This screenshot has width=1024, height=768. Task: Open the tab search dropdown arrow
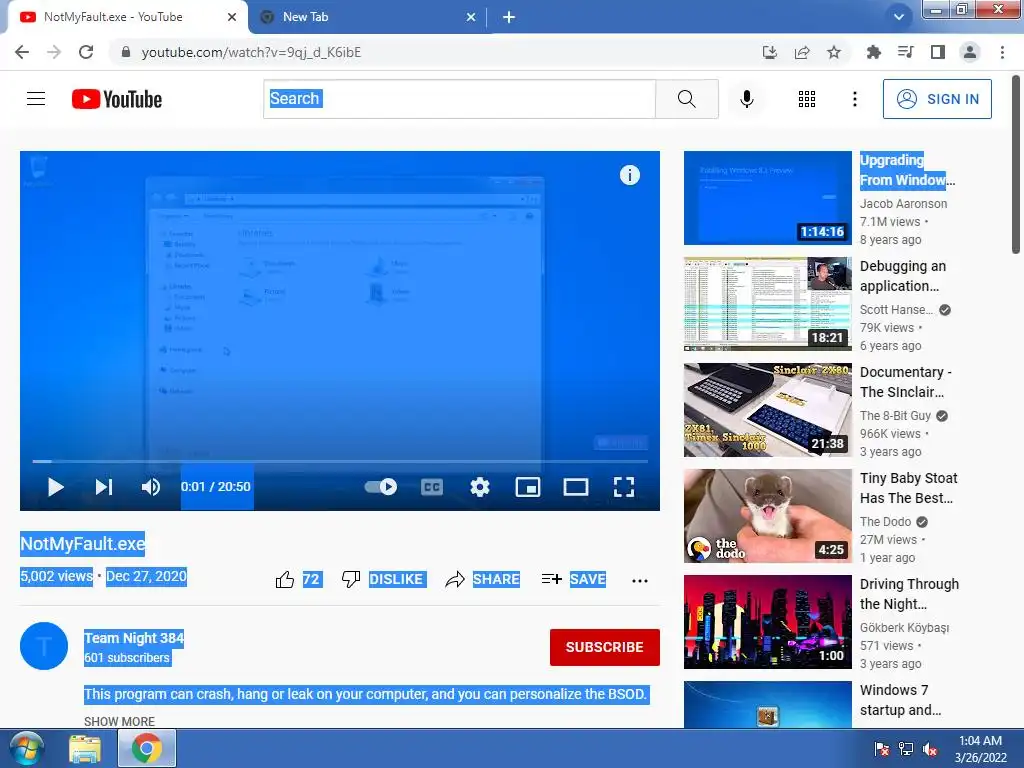pyautogui.click(x=899, y=17)
